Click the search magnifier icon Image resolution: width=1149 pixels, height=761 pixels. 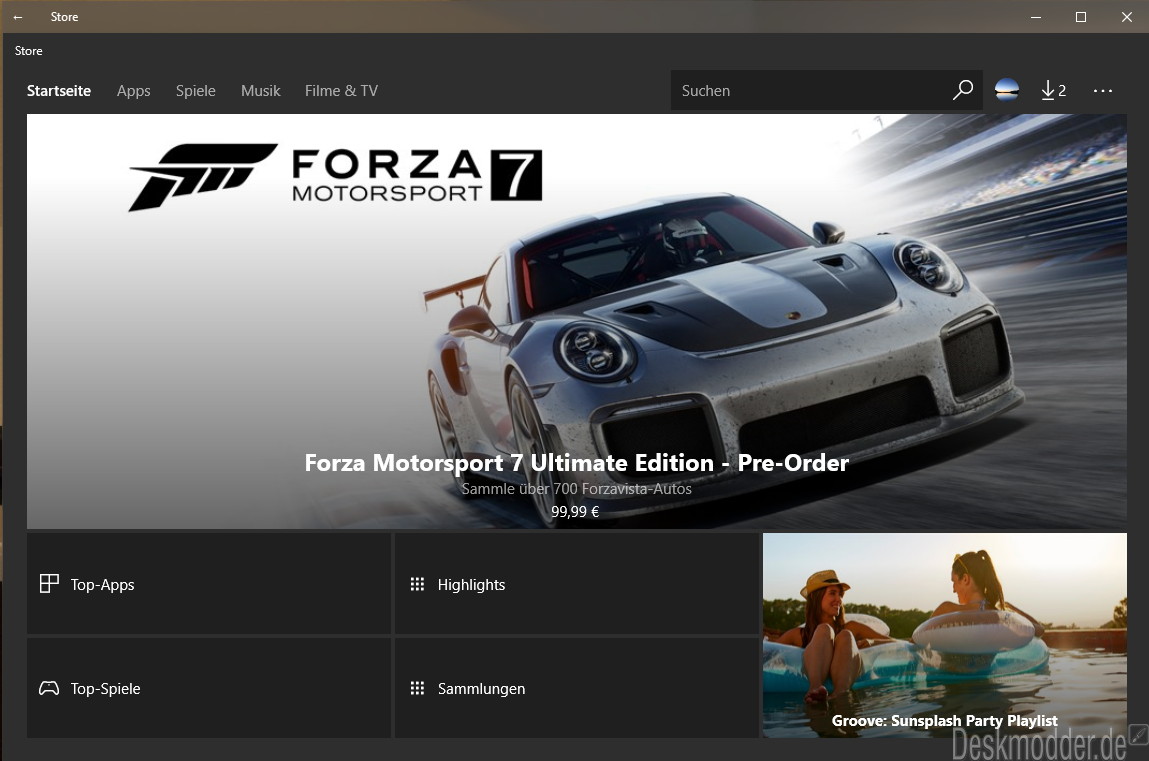click(962, 90)
